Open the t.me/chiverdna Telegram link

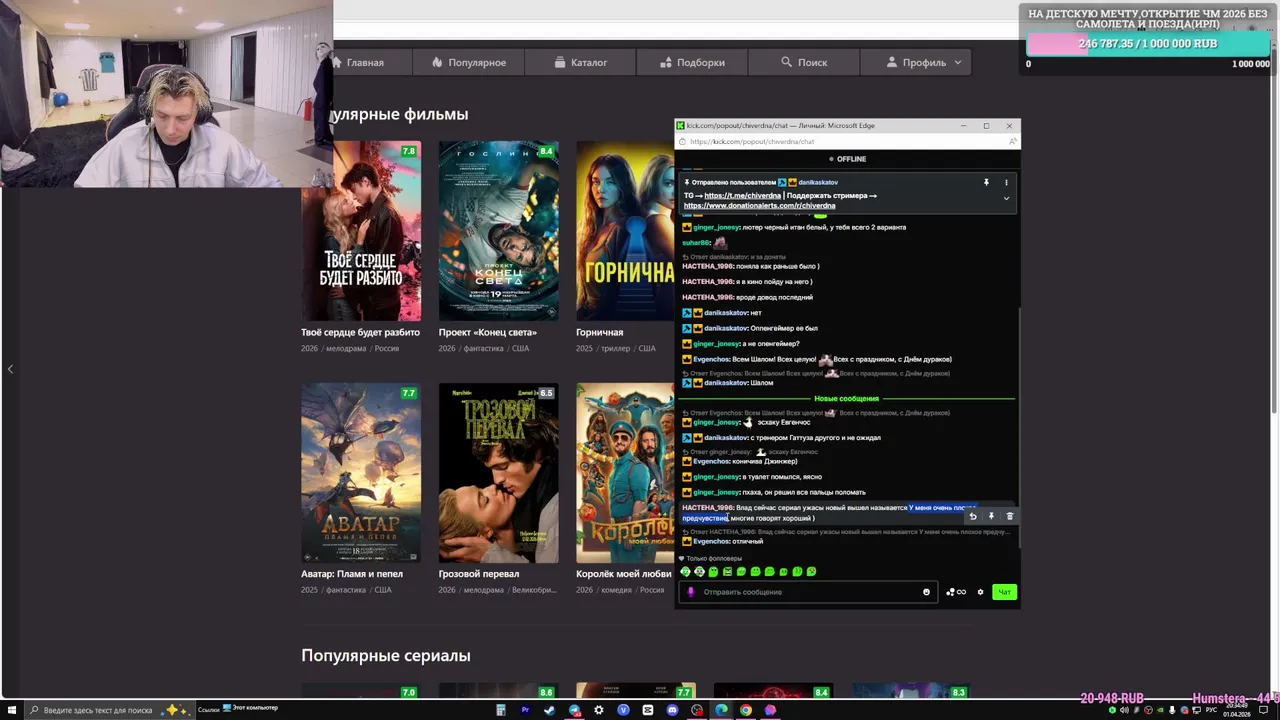[x=742, y=195]
